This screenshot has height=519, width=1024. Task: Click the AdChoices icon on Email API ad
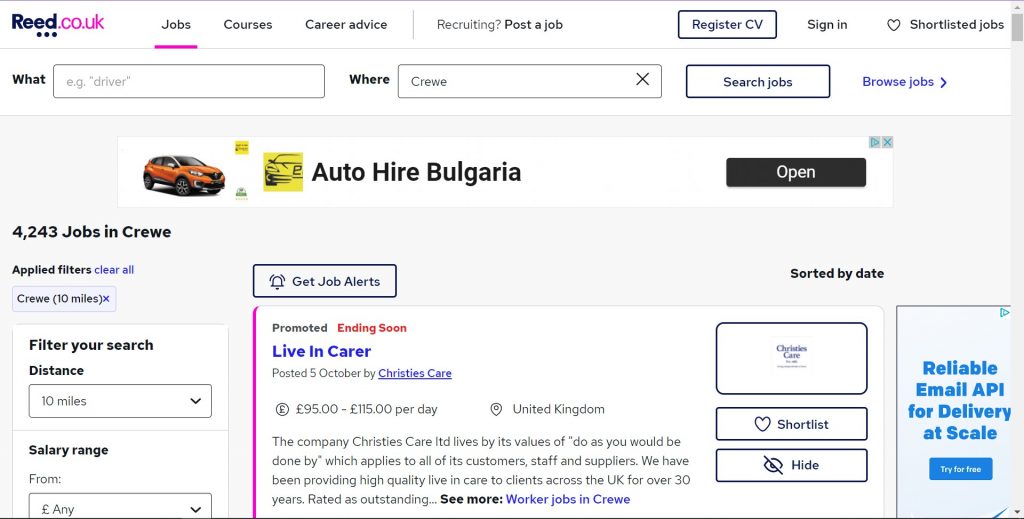tap(1004, 313)
